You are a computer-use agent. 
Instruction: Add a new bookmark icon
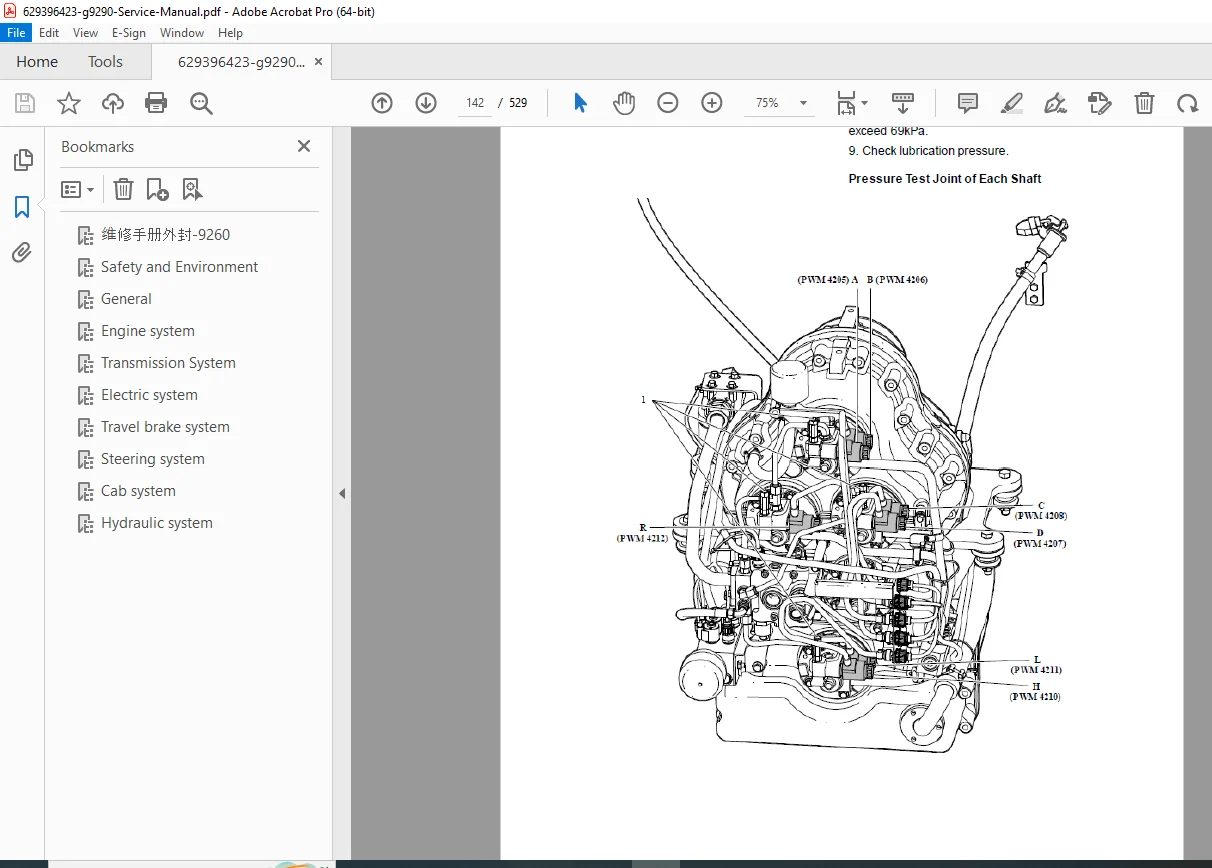point(157,189)
